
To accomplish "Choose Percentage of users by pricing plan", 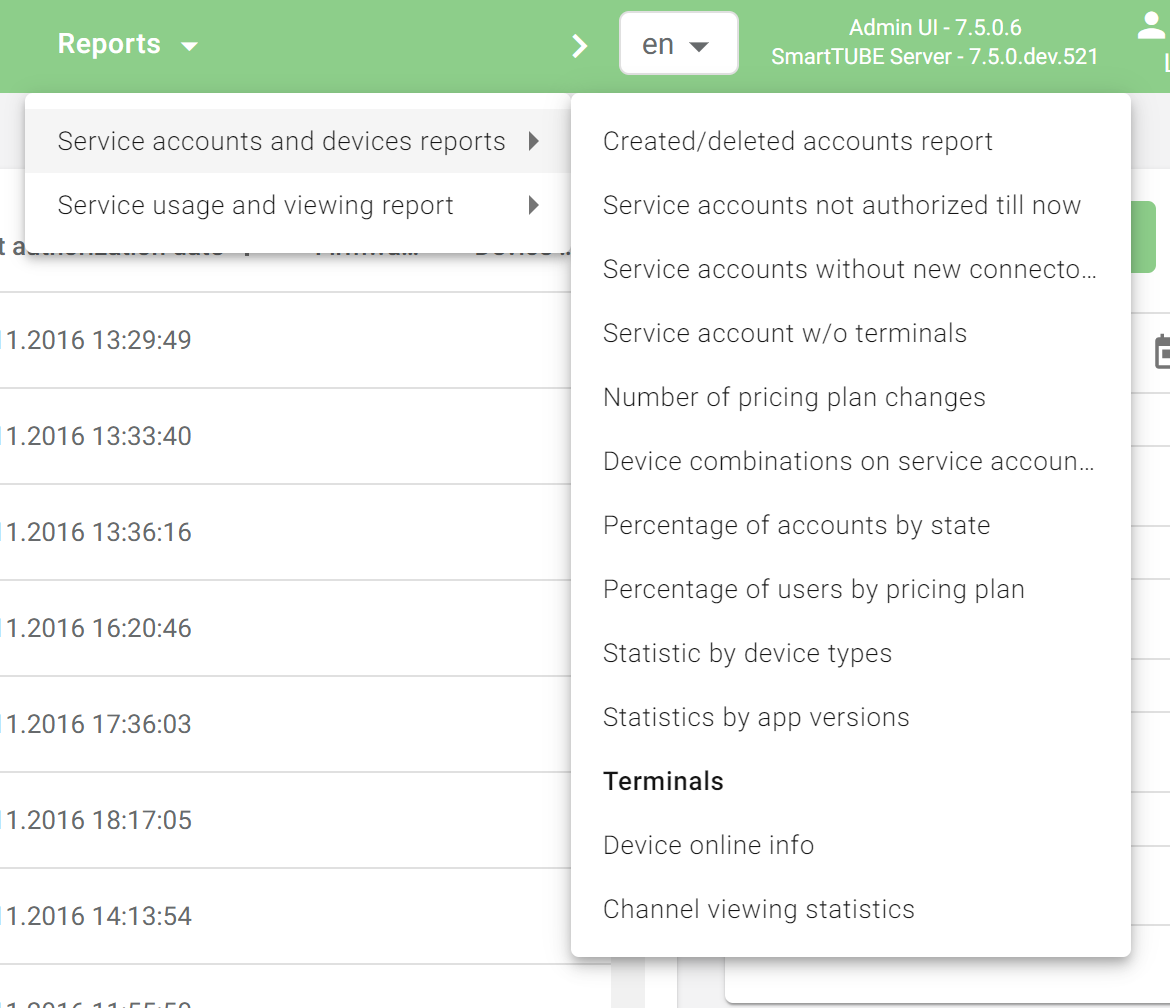I will pyautogui.click(x=851, y=590).
